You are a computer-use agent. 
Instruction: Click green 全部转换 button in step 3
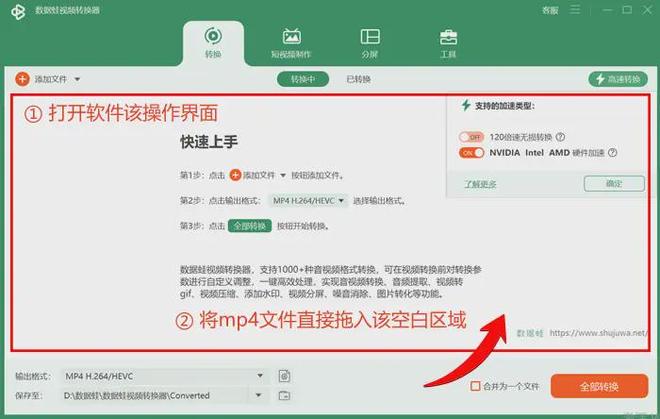pos(250,226)
